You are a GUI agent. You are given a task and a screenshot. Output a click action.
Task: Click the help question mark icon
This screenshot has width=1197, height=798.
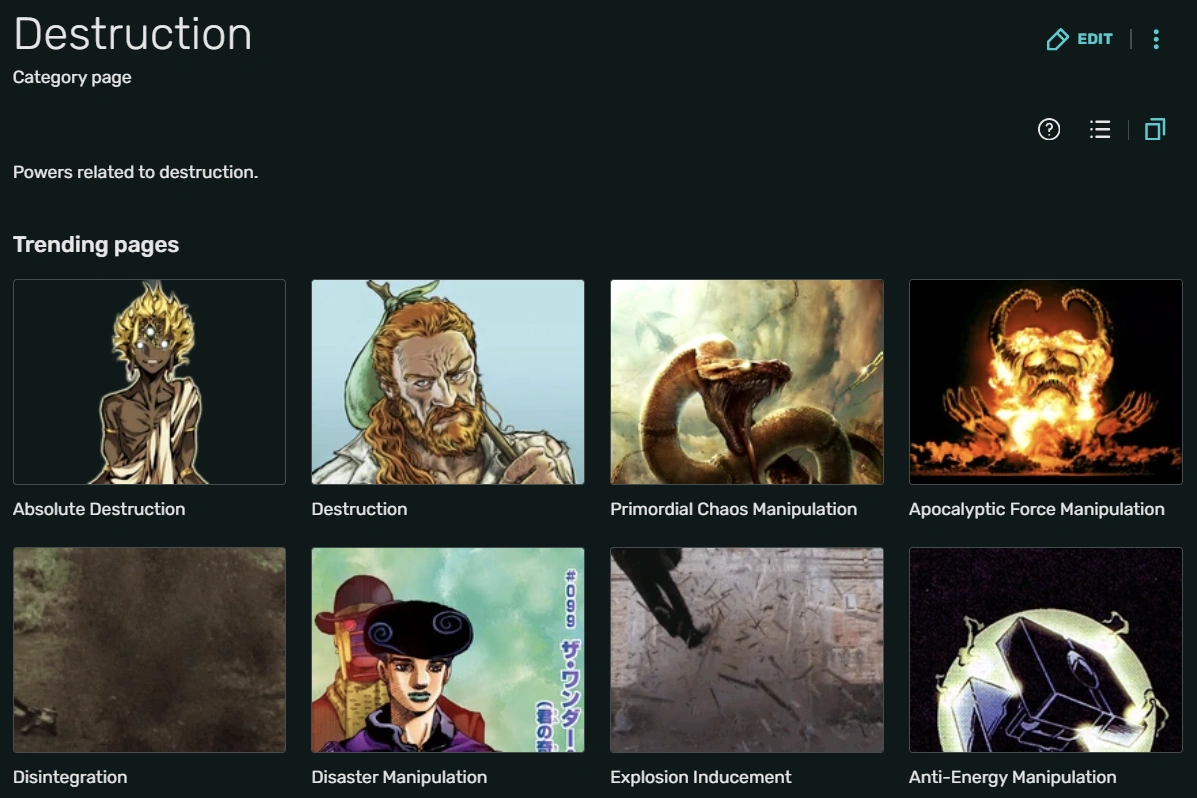[x=1048, y=129]
